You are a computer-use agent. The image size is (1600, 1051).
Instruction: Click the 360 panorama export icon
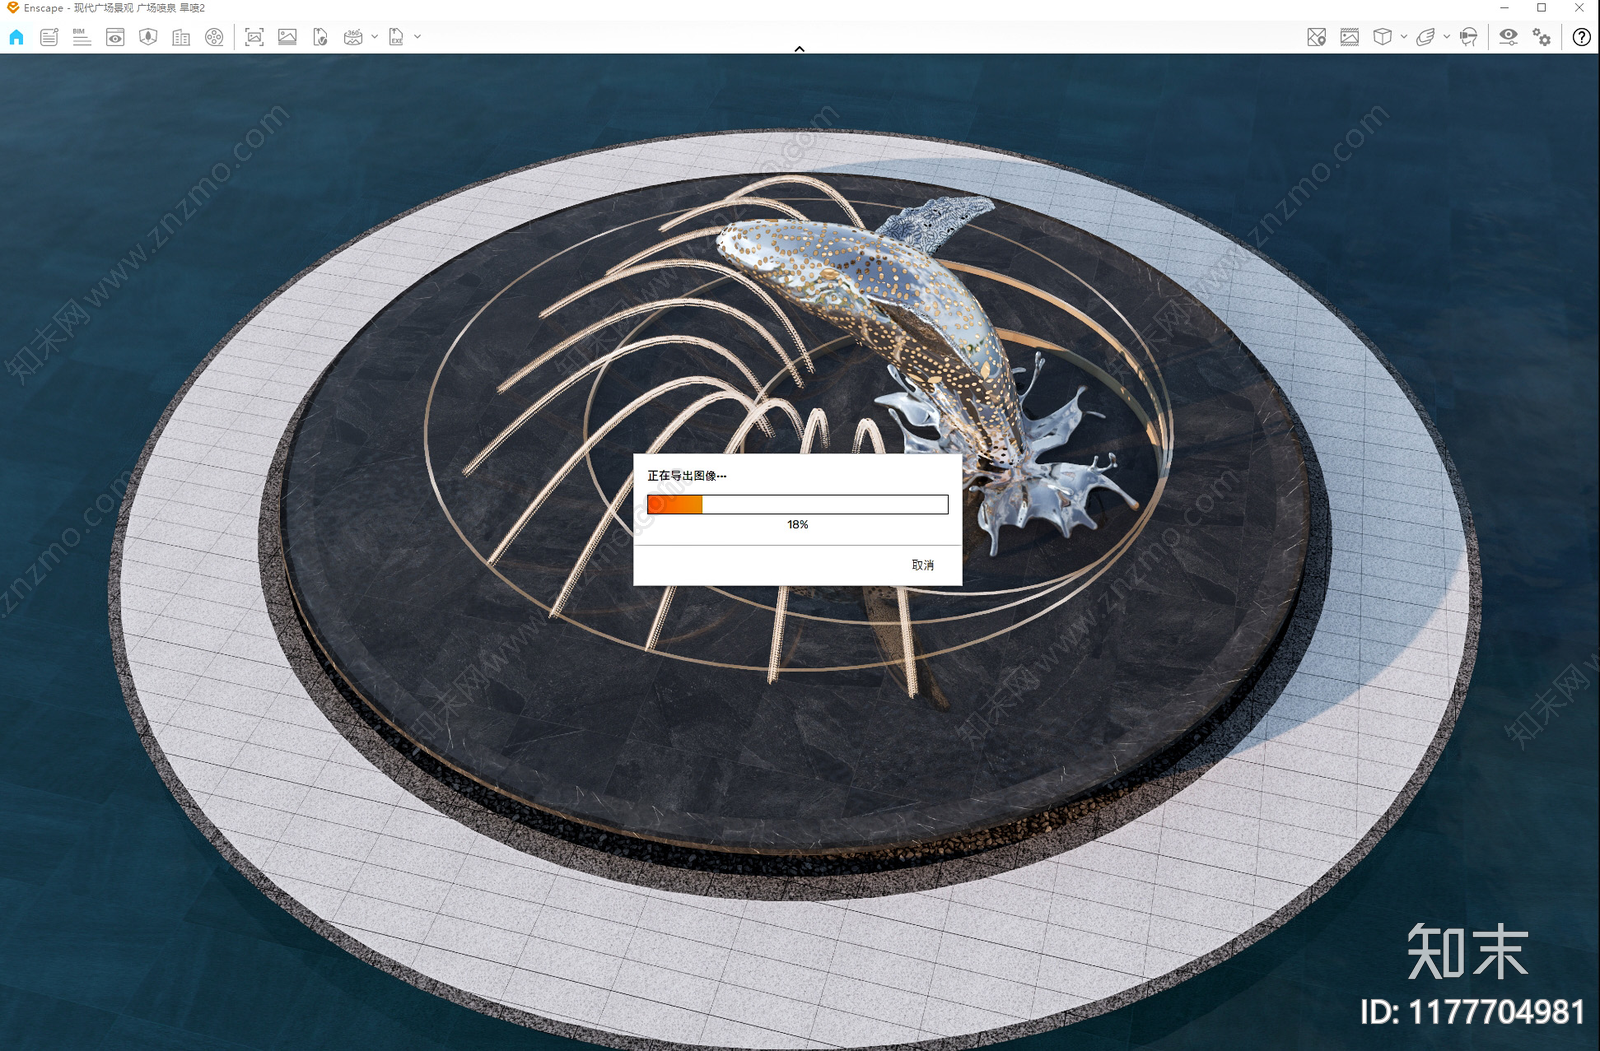353,37
